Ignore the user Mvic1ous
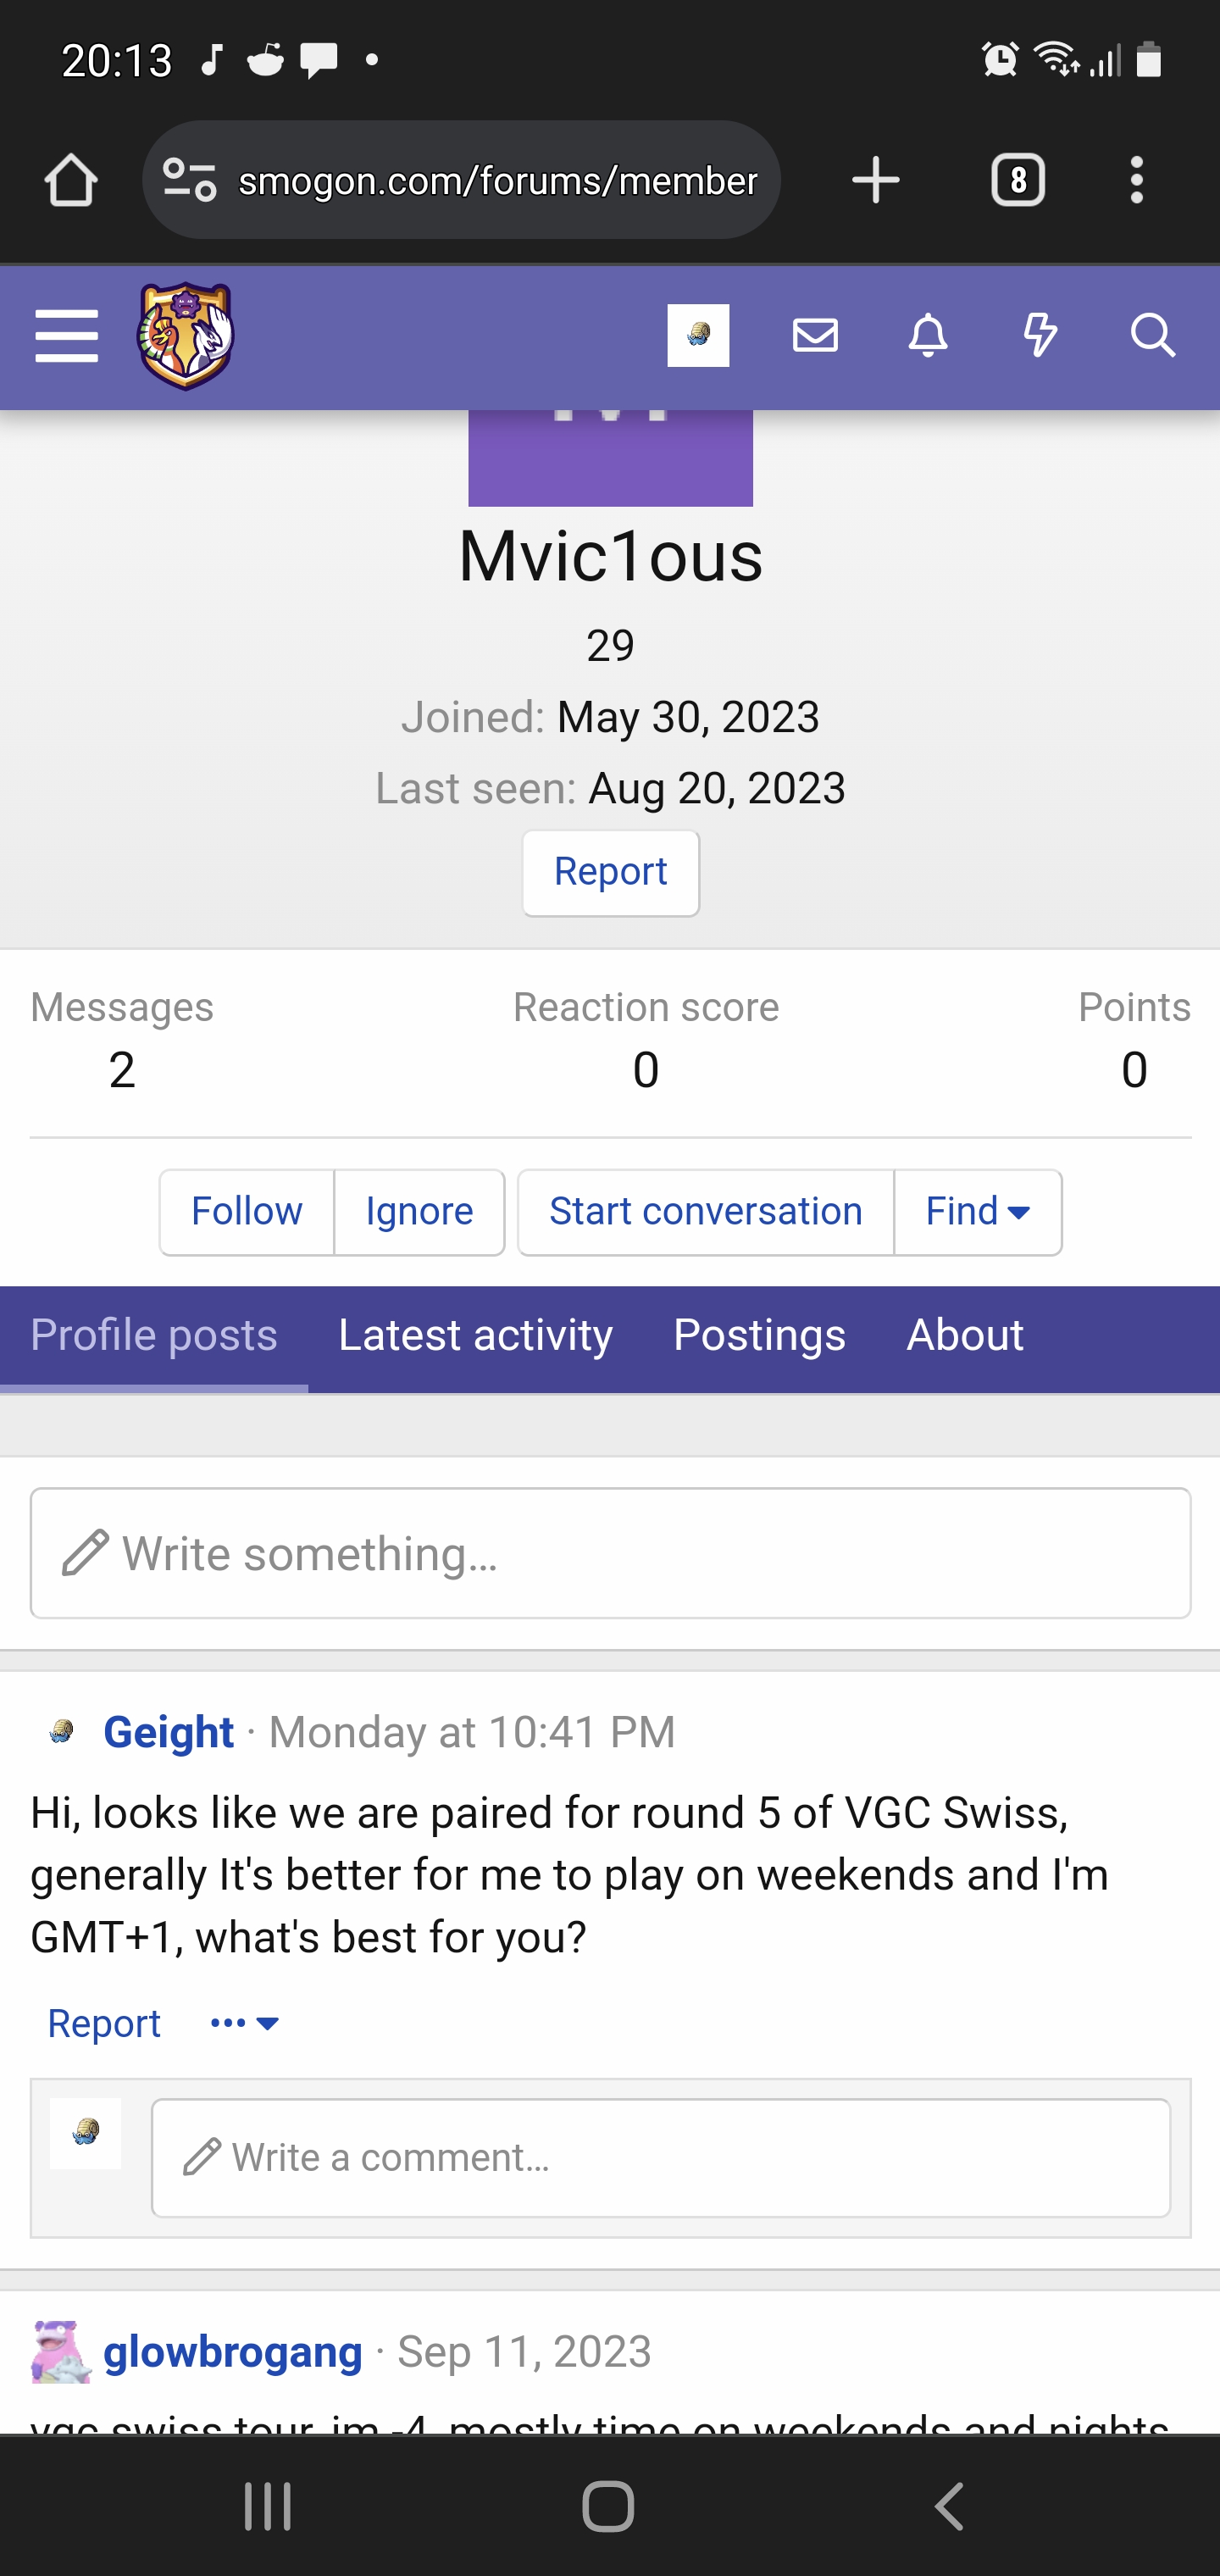This screenshot has height=2576, width=1220. point(419,1212)
